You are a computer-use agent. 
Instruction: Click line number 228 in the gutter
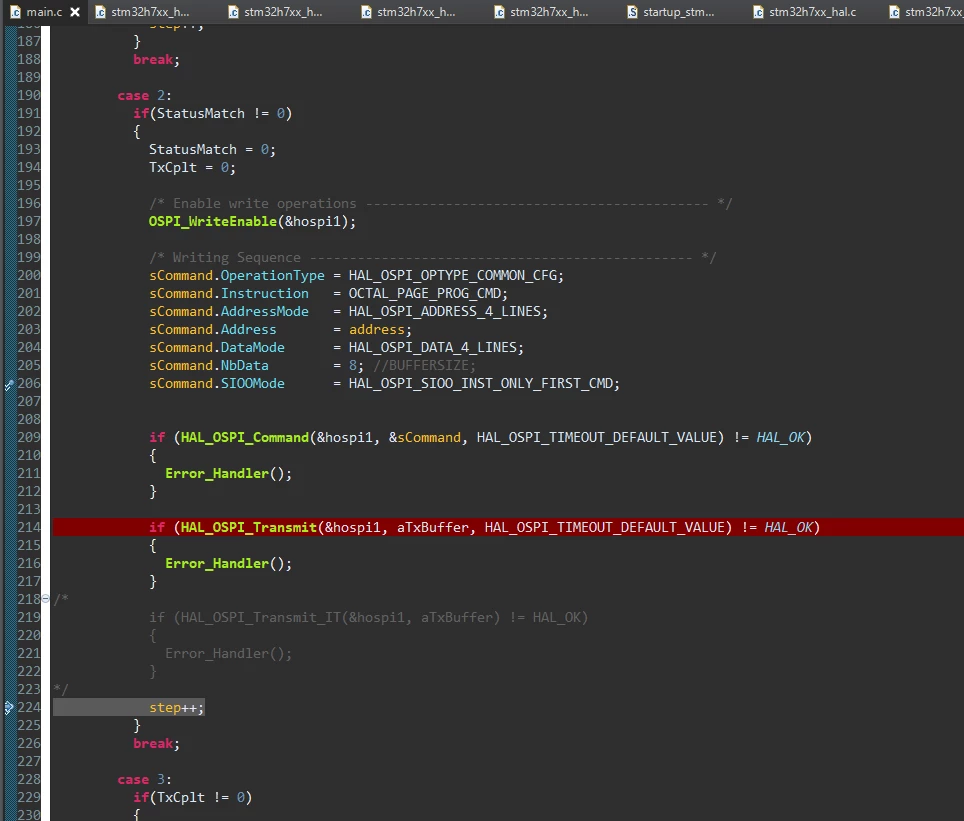tap(29, 779)
